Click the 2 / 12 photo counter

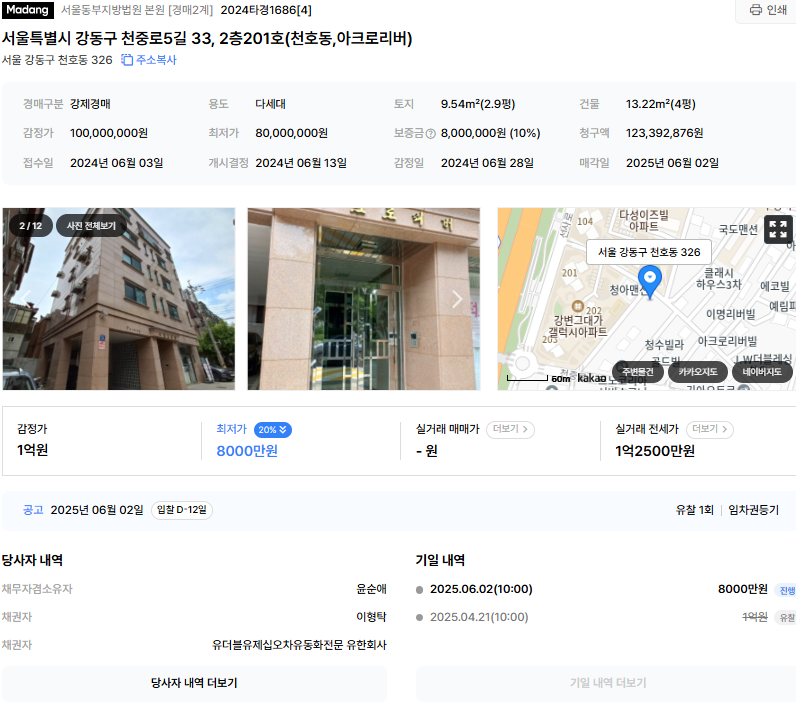coord(30,226)
